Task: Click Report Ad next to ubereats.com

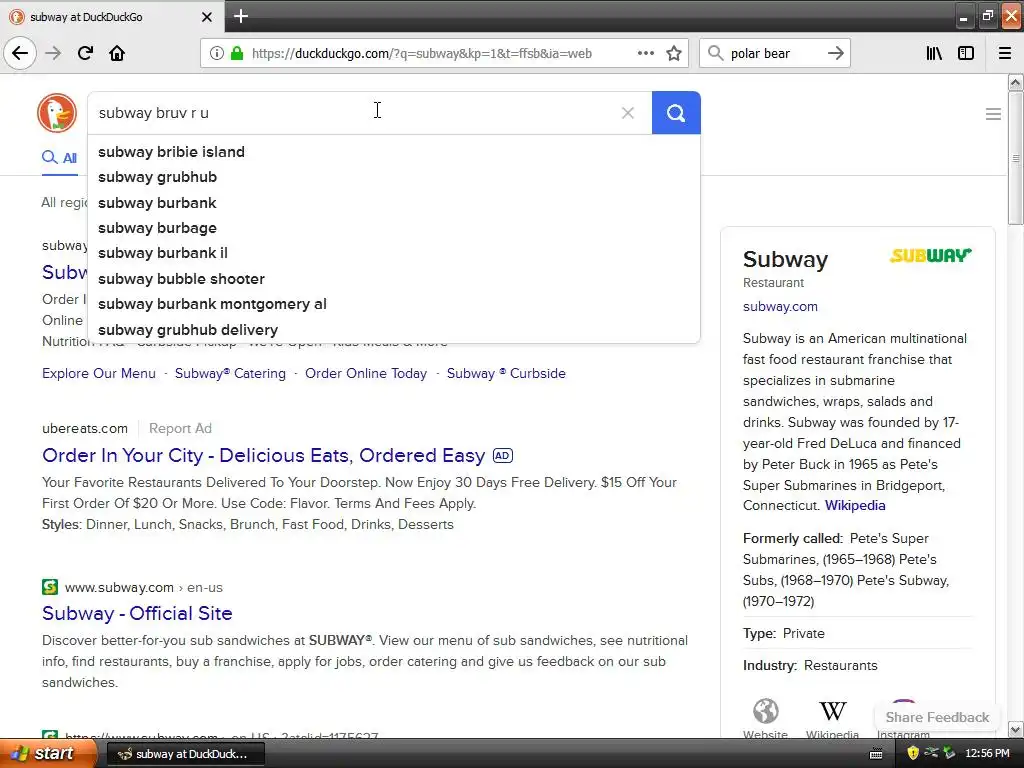Action: 180,428
